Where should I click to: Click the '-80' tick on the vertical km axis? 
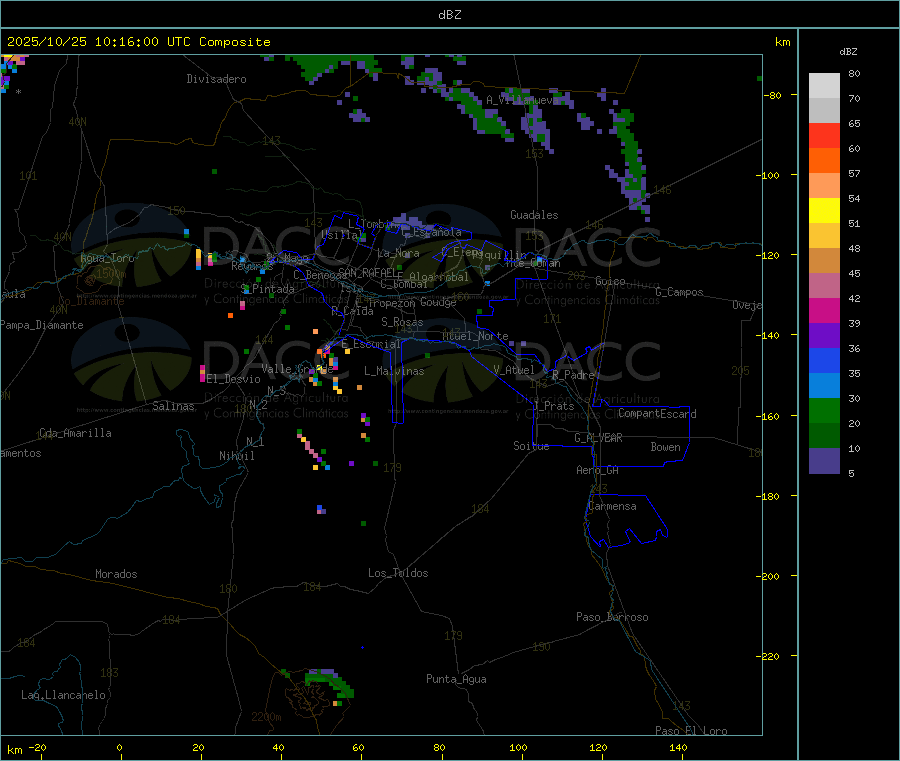pyautogui.click(x=773, y=95)
